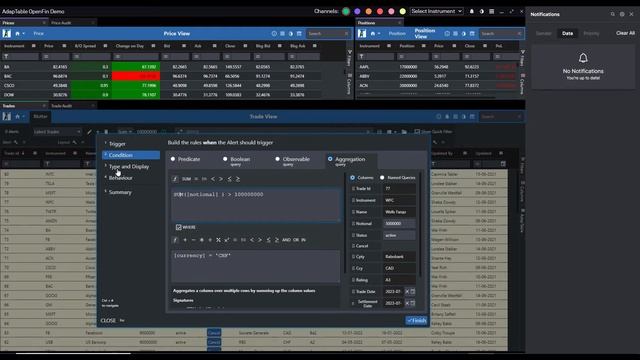Viewport: 640px width, 360px height.
Task: Click Finish button in alert wizard
Action: [x=416, y=320]
